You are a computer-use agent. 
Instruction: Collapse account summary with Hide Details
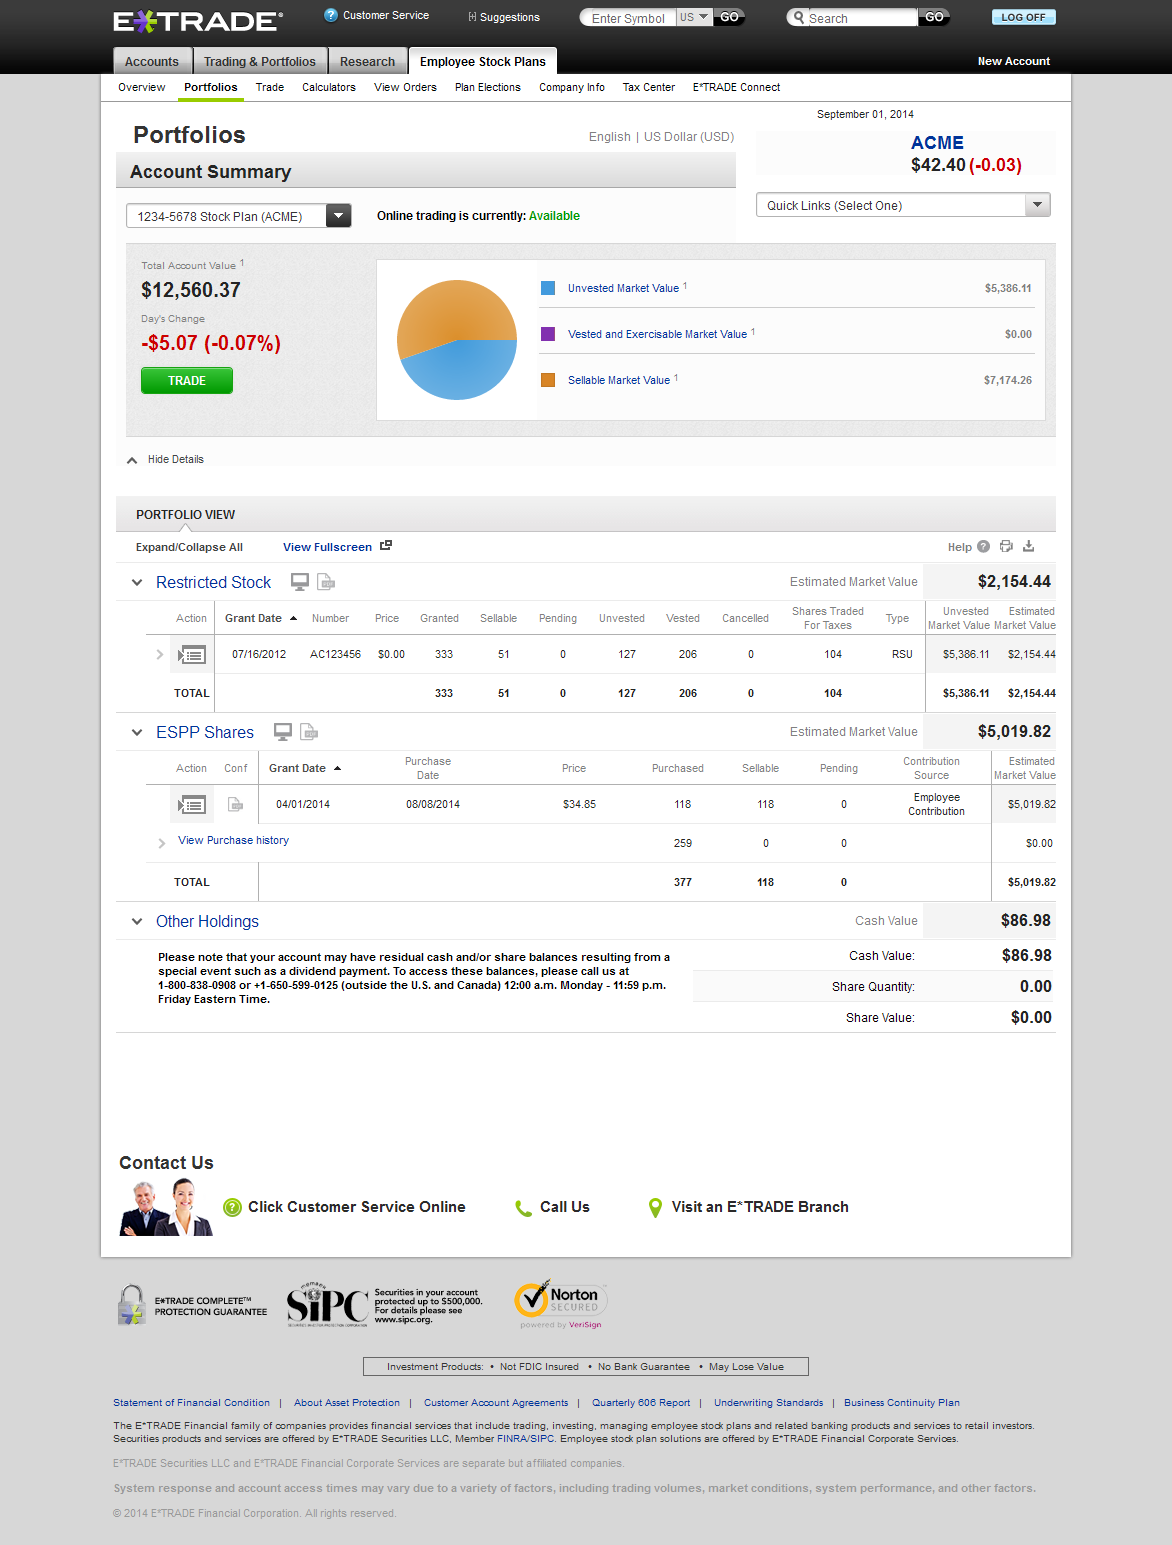tap(166, 460)
